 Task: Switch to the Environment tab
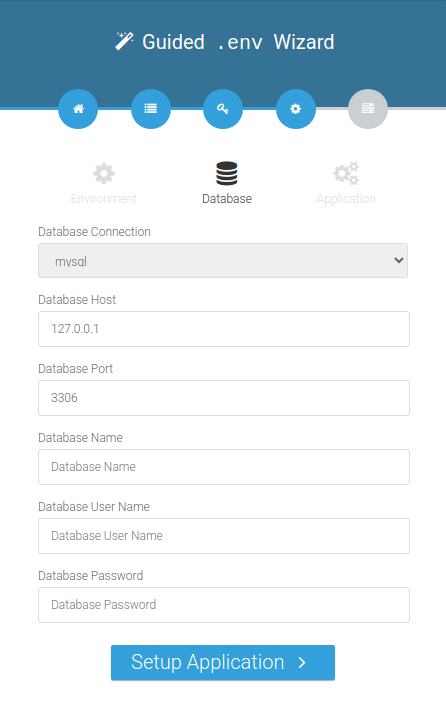click(x=103, y=183)
